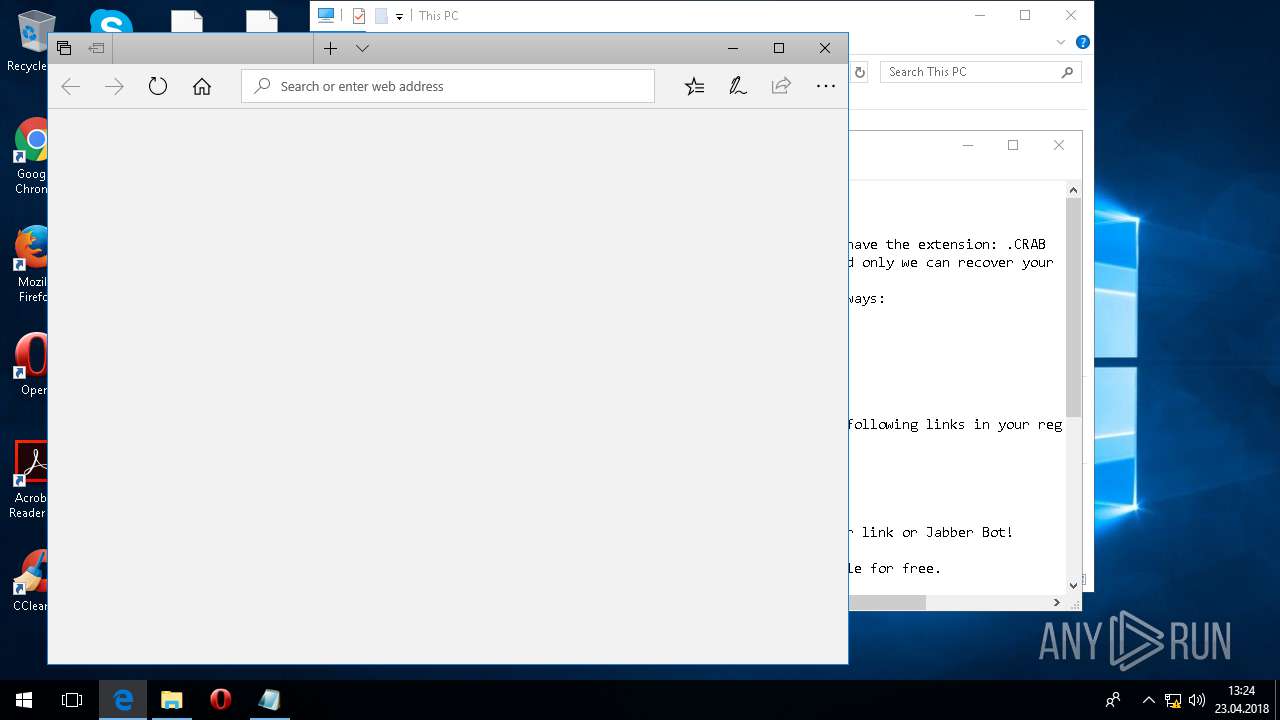Open File Explorer help question mark
1280x720 pixels.
coord(1082,43)
